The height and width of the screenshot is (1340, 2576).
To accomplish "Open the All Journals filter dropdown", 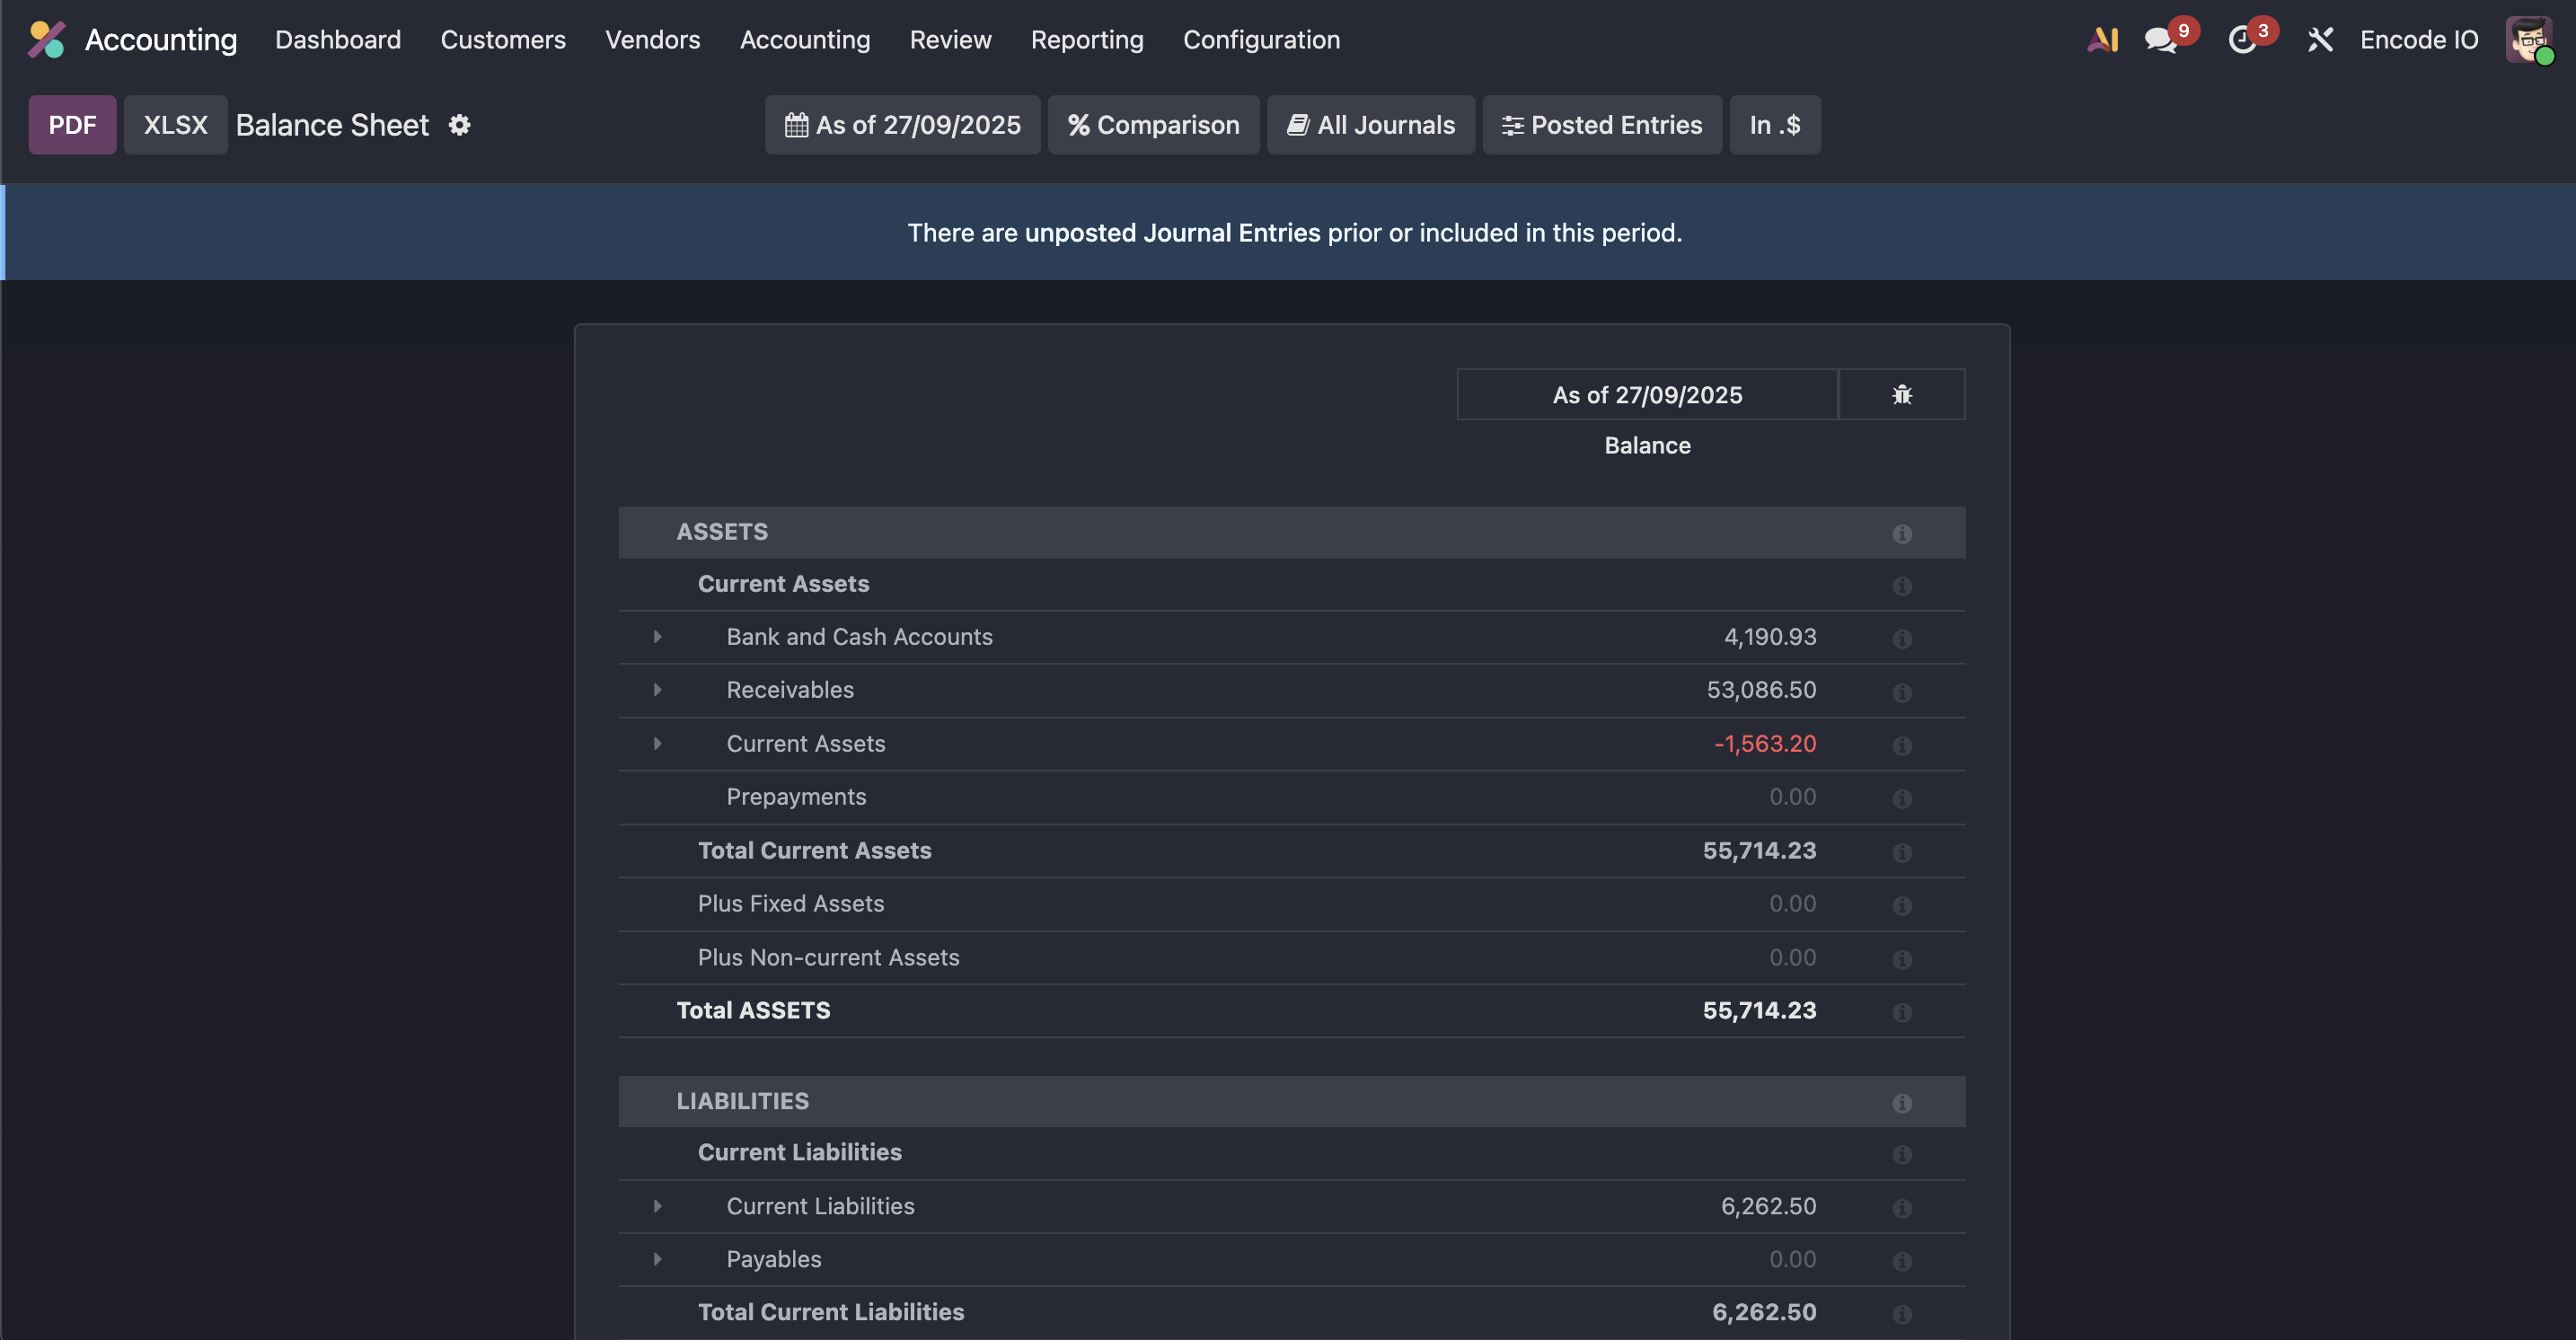I will coord(1370,125).
